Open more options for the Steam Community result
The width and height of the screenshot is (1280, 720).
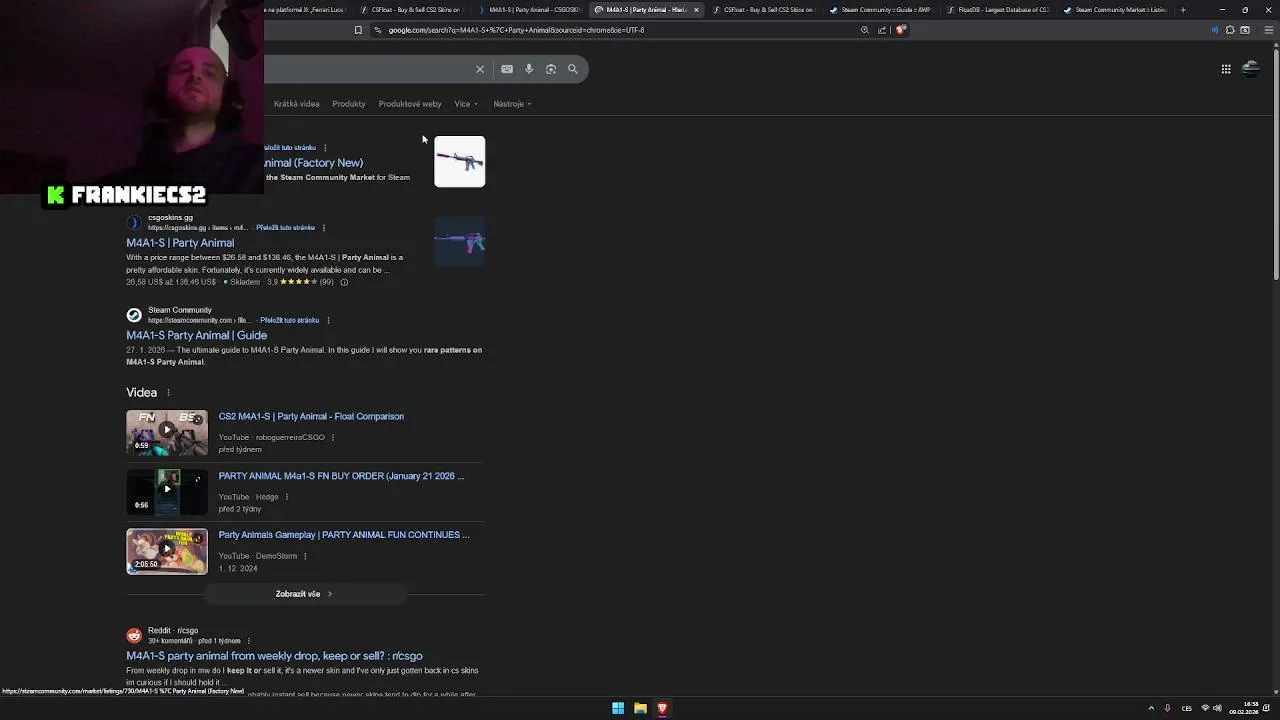[x=328, y=320]
